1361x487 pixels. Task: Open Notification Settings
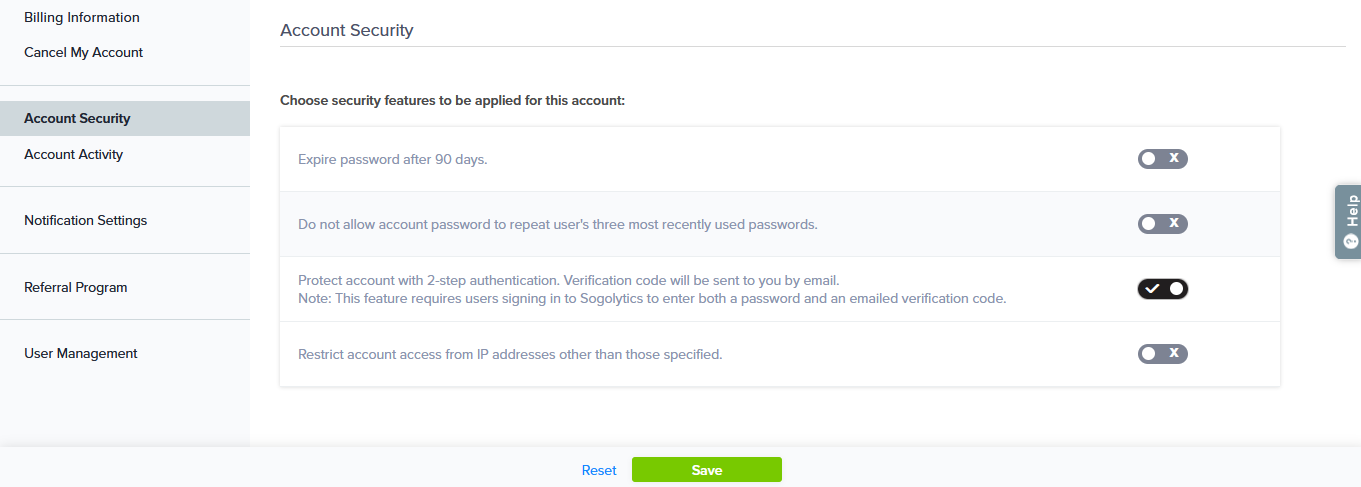pyautogui.click(x=86, y=220)
